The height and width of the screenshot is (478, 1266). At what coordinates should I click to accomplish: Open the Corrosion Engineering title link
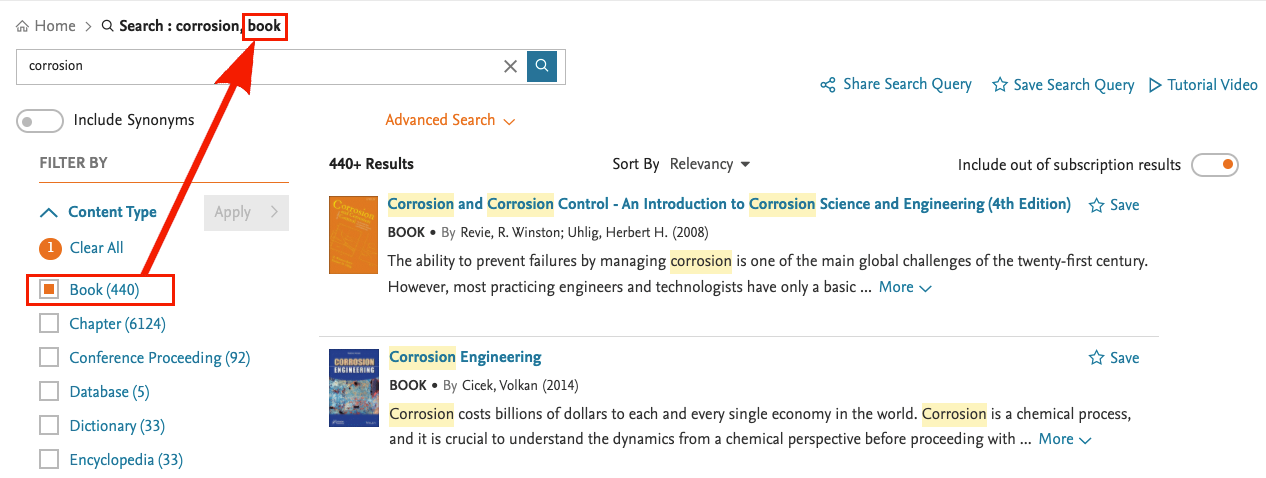click(x=465, y=357)
